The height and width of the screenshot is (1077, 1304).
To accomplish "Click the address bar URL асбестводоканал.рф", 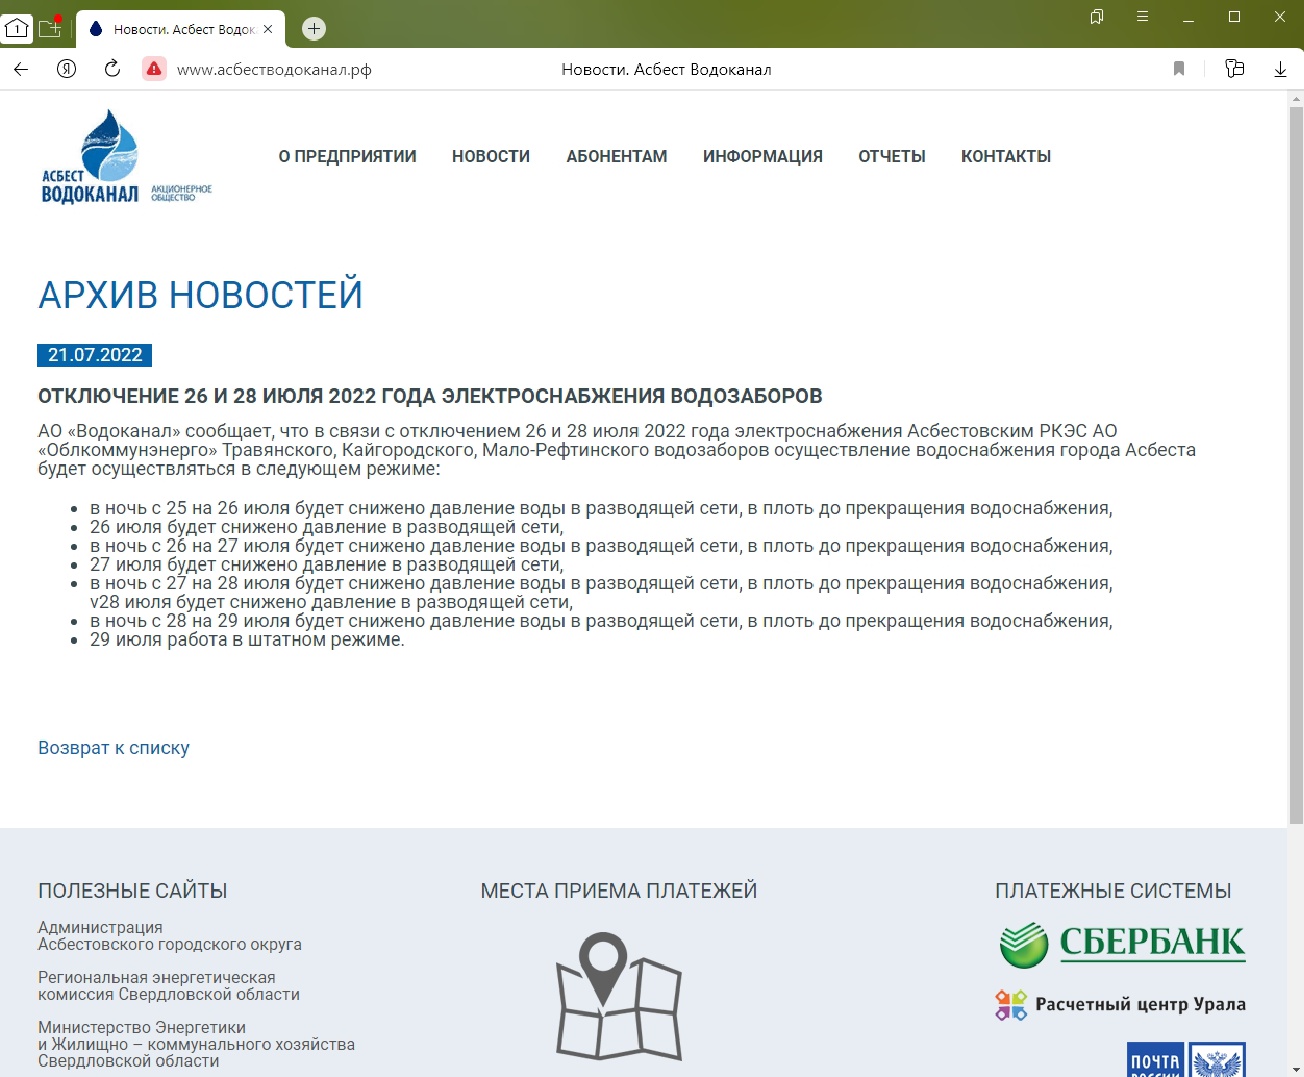I will 274,70.
